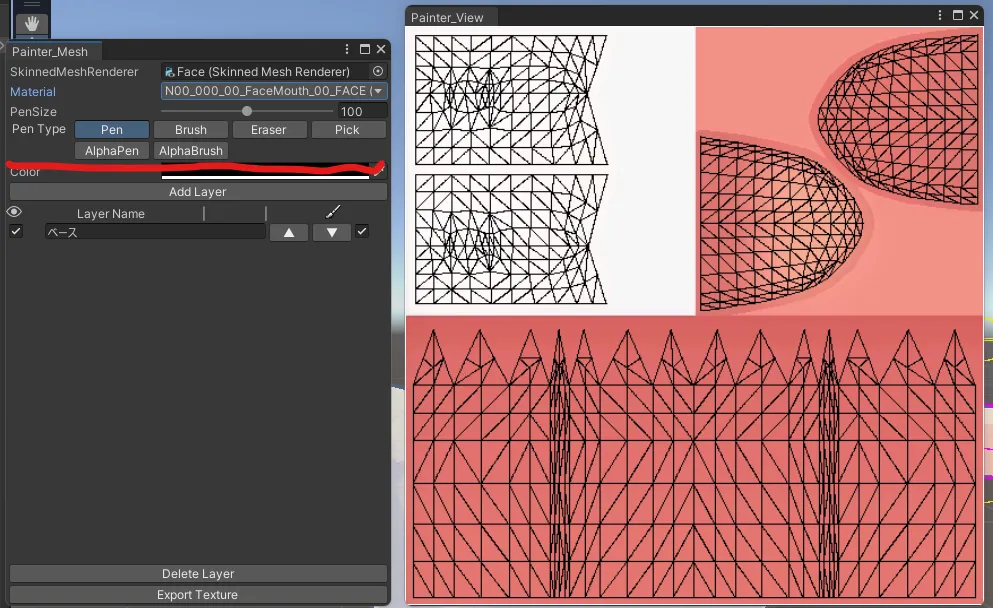Move ベース layer up with arrow

[289, 232]
